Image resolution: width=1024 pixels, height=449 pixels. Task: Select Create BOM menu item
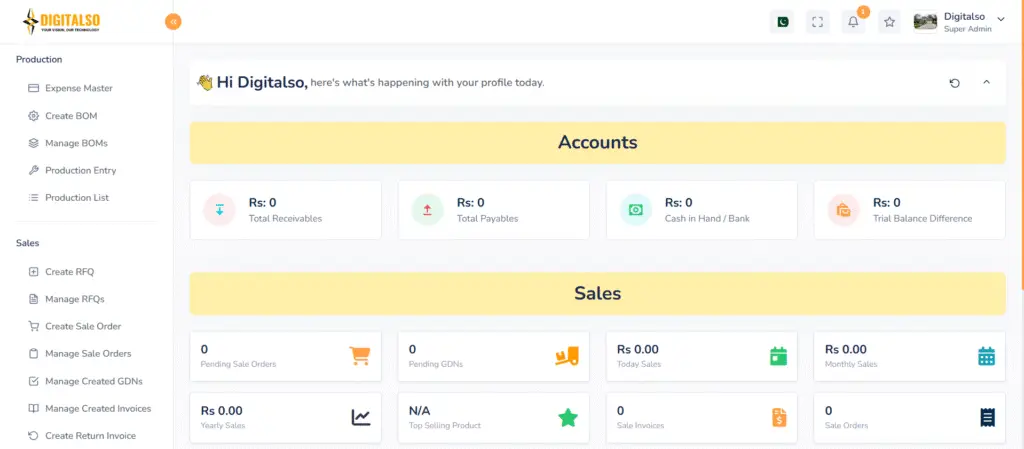point(71,116)
